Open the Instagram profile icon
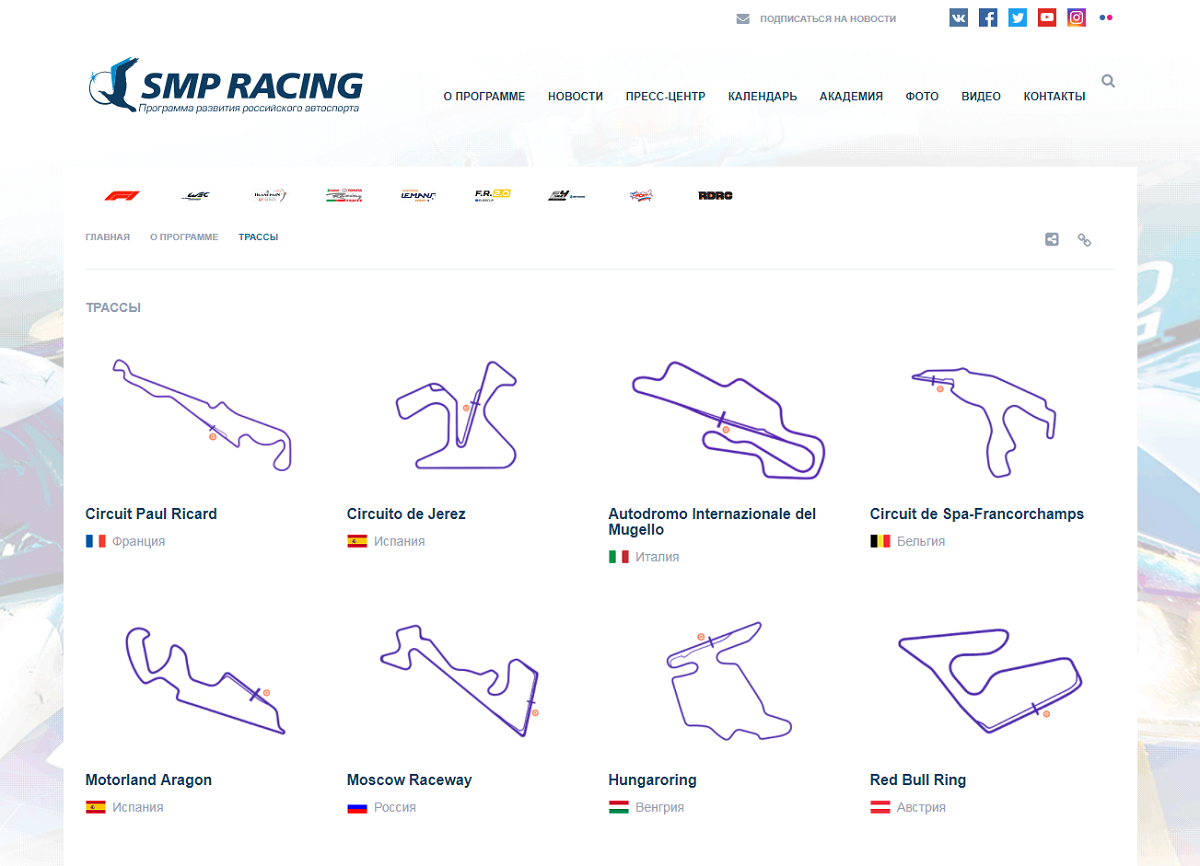 pyautogui.click(x=1076, y=17)
